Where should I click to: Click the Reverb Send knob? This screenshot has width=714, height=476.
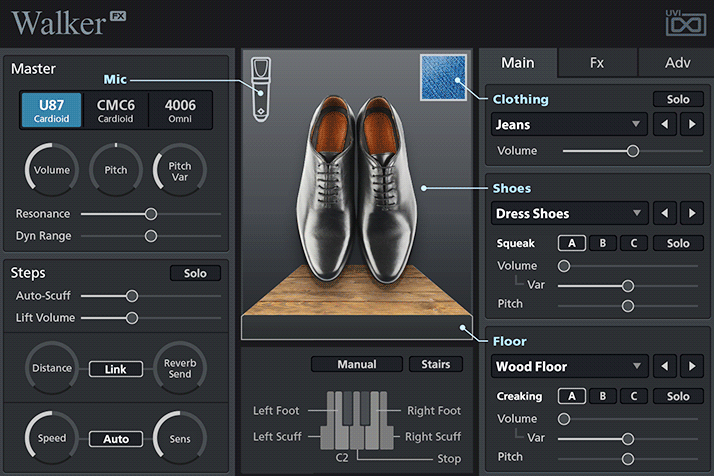(180, 369)
